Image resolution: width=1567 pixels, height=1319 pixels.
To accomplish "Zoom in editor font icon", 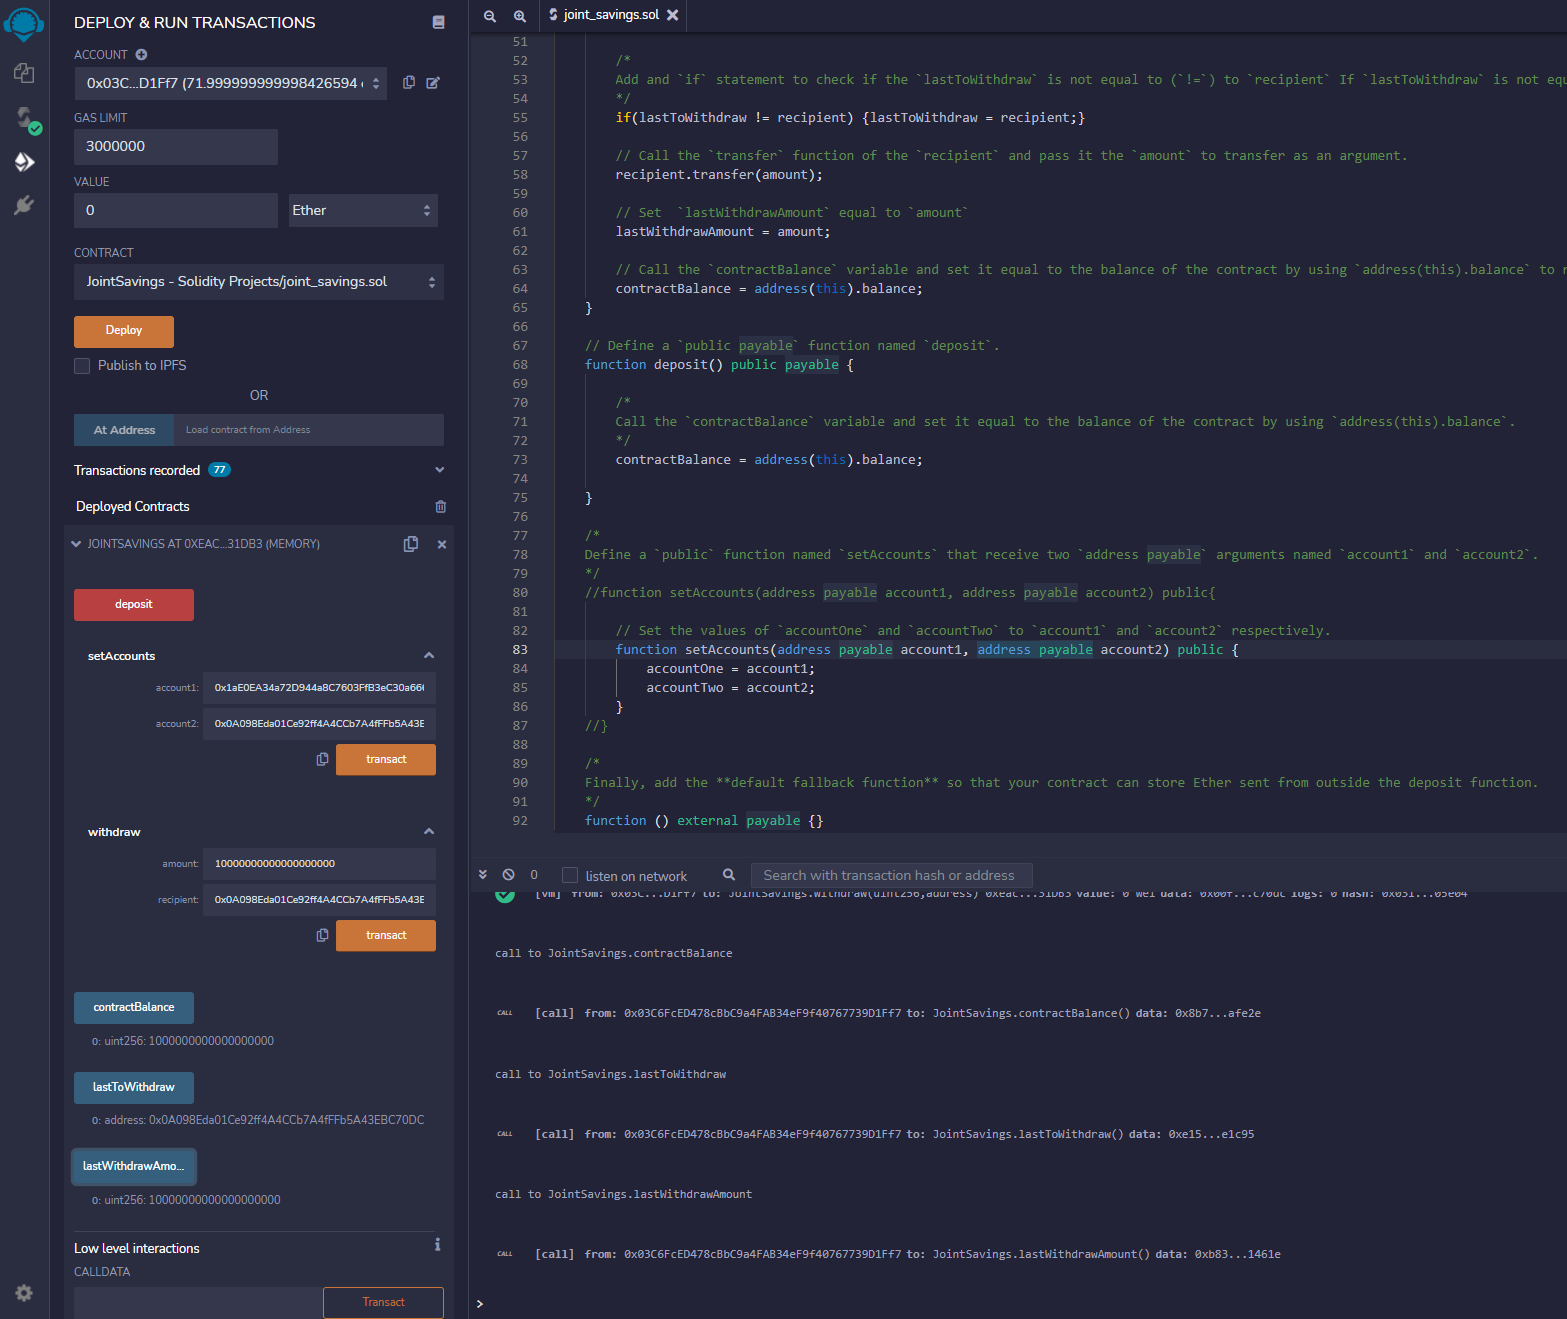I will [520, 16].
